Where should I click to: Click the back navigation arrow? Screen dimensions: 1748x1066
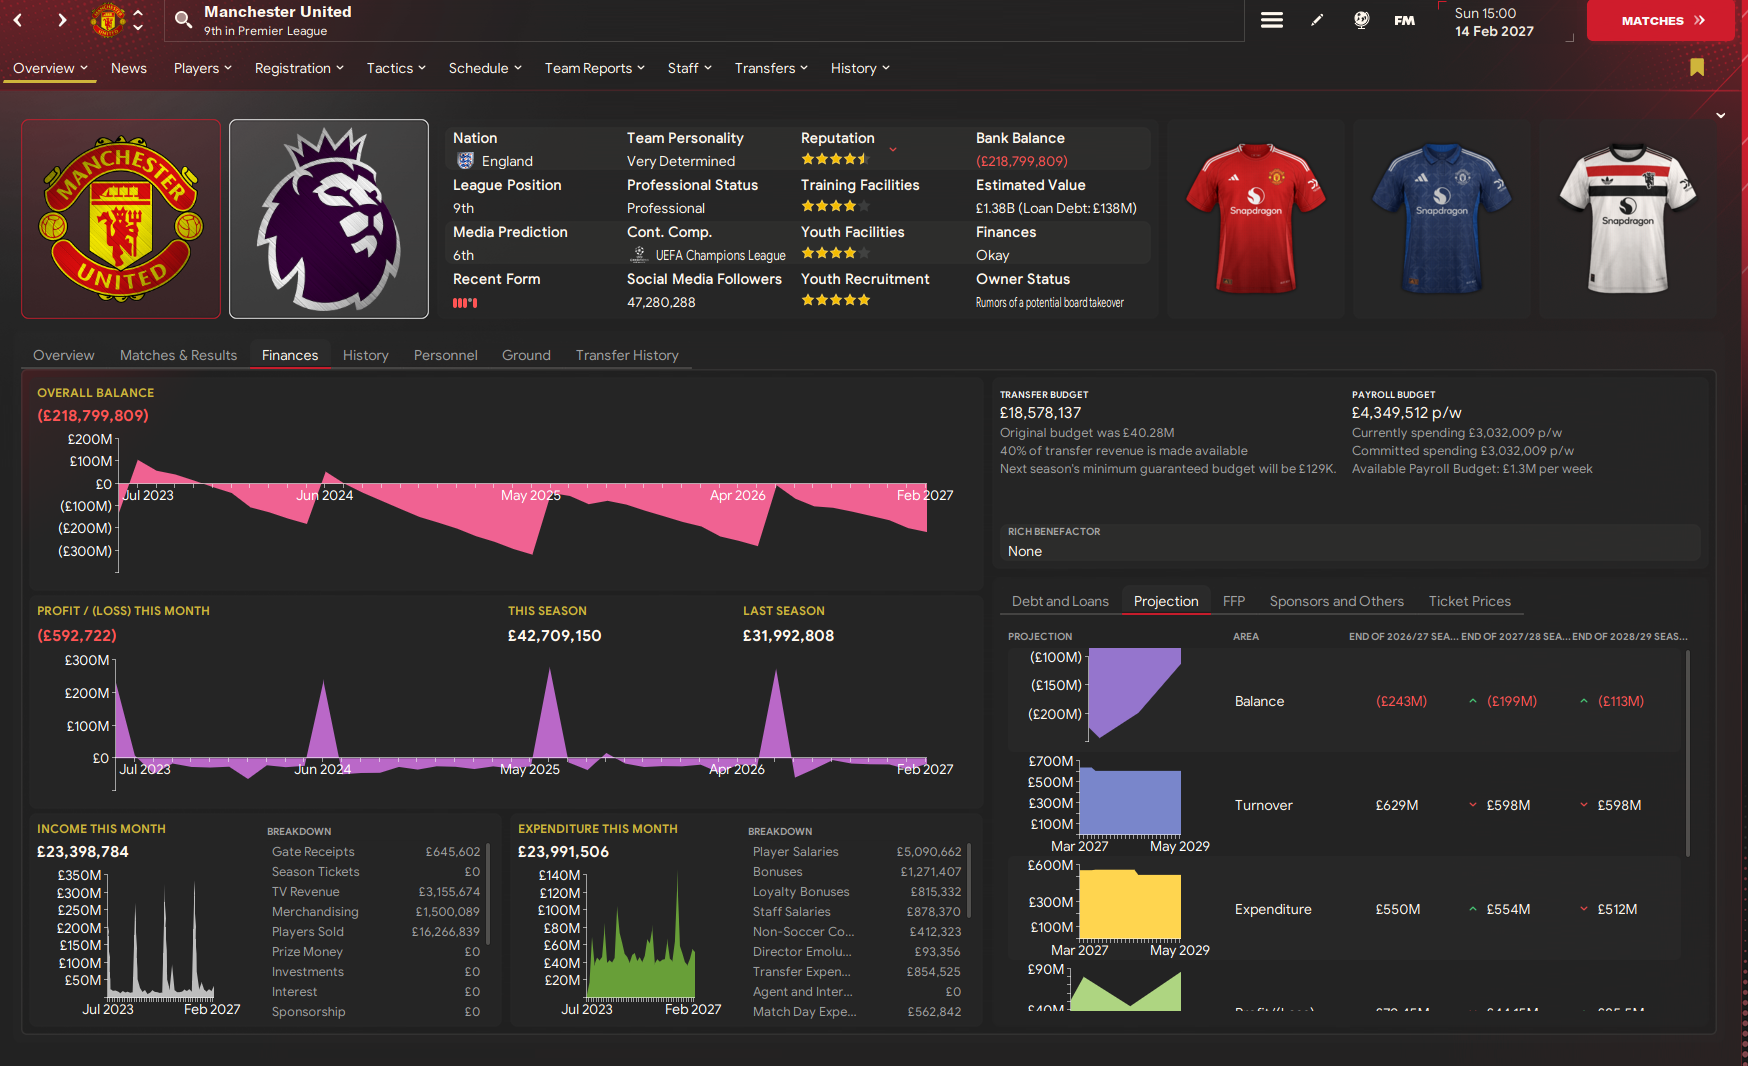[x=18, y=20]
